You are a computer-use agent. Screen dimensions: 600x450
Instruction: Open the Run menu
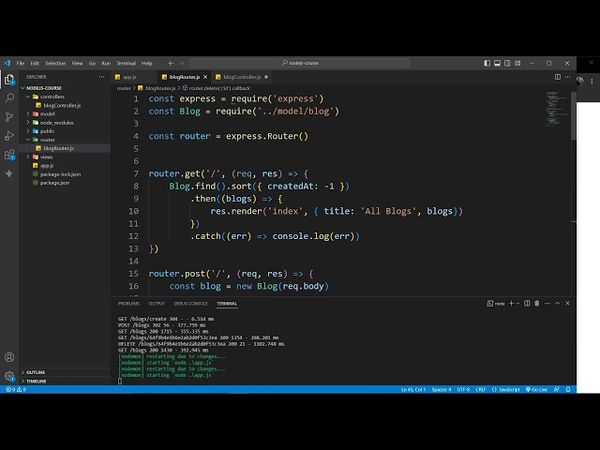coord(106,63)
